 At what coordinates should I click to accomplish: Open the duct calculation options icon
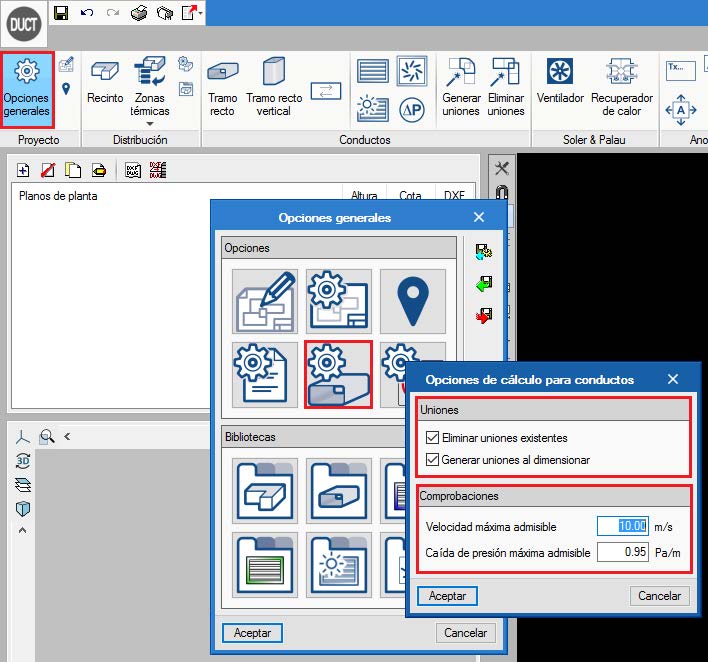tap(338, 374)
